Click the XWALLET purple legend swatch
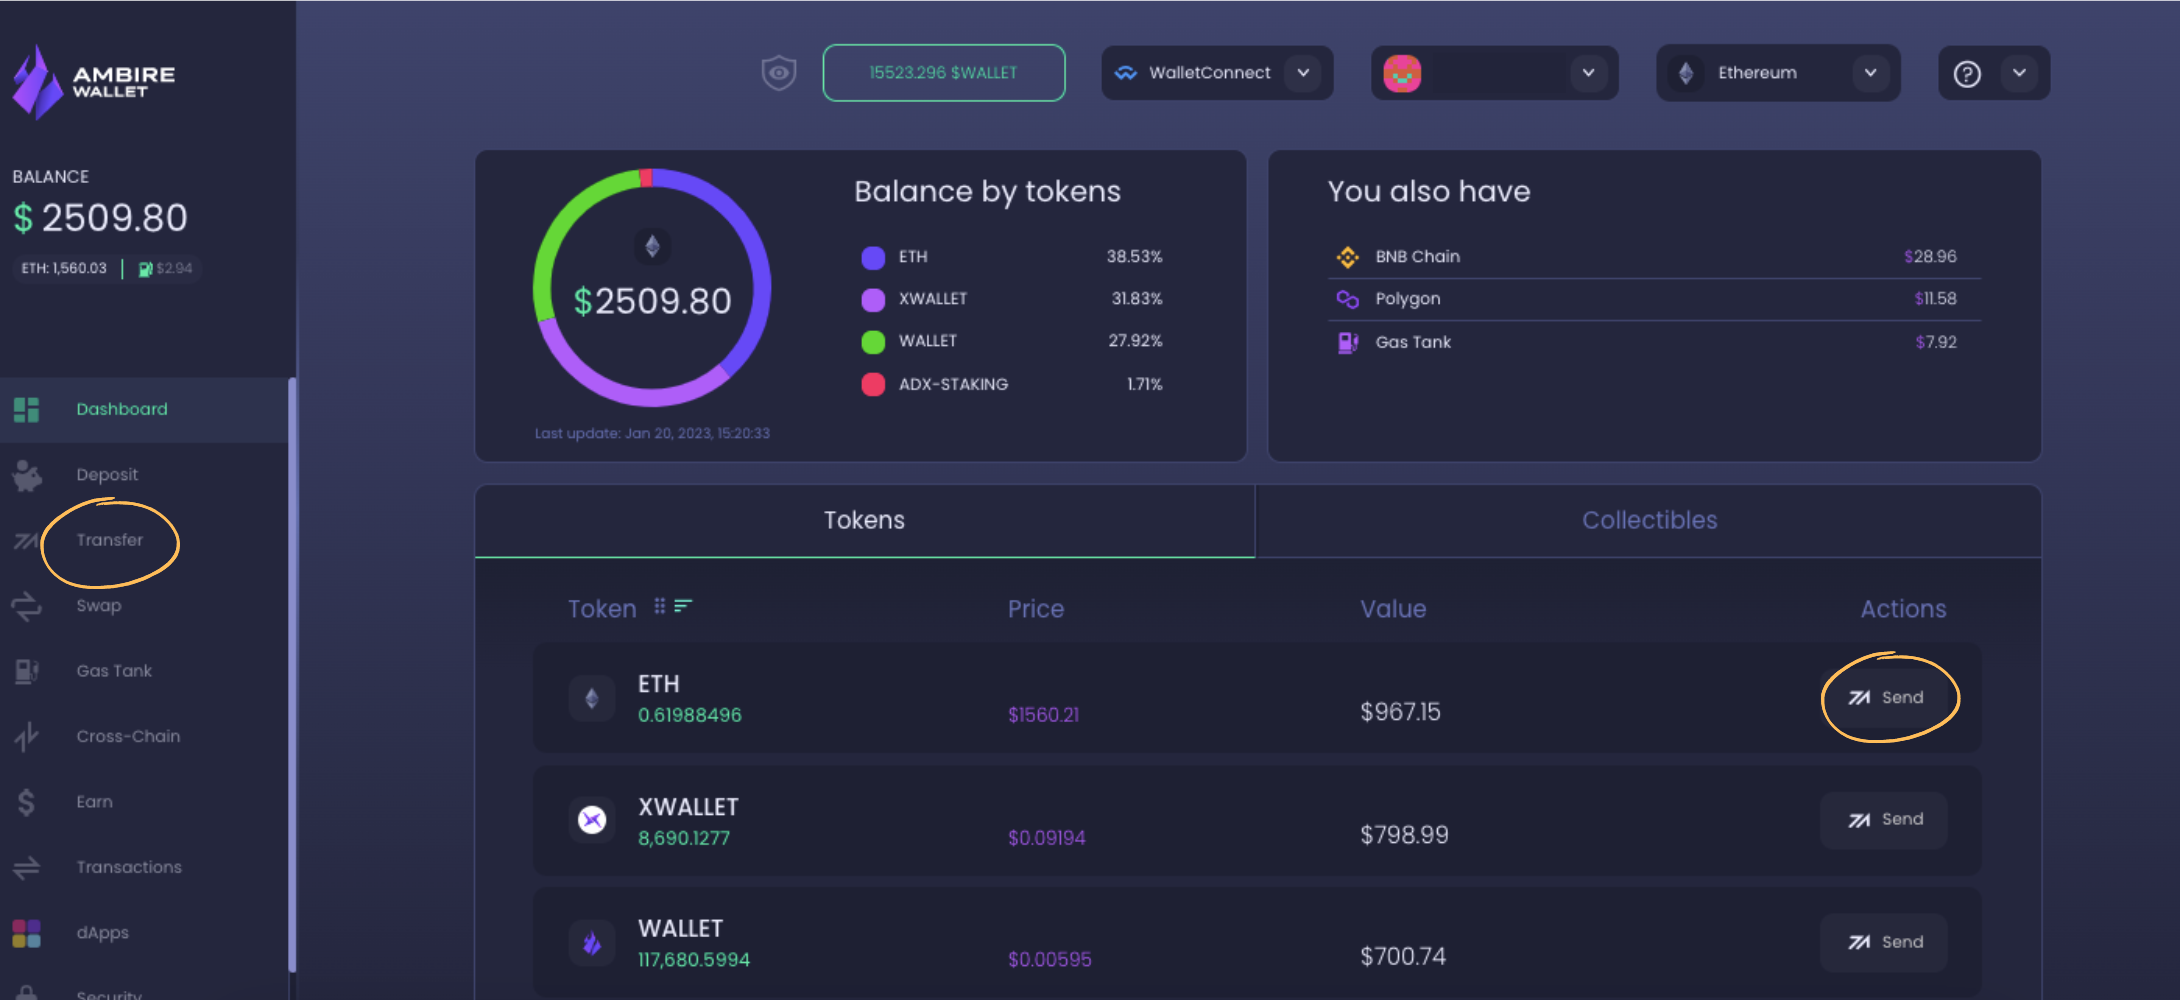 point(873,299)
